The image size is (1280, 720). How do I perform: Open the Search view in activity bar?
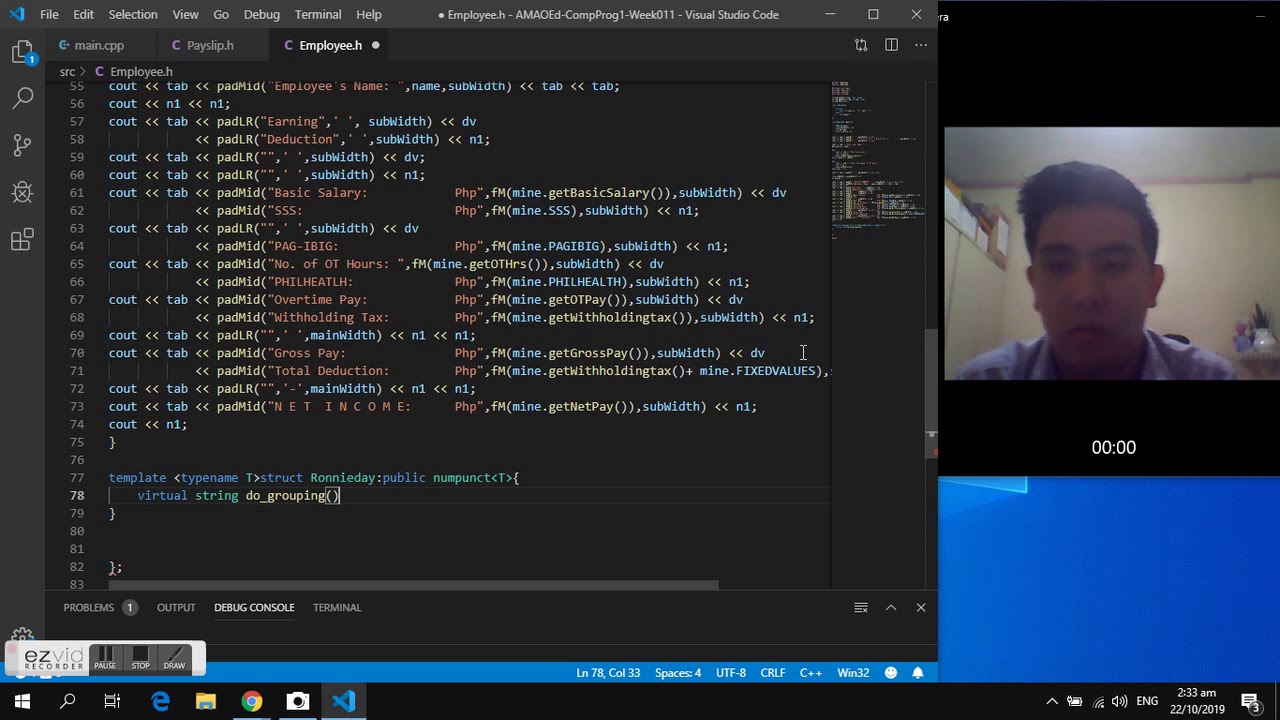(x=22, y=98)
